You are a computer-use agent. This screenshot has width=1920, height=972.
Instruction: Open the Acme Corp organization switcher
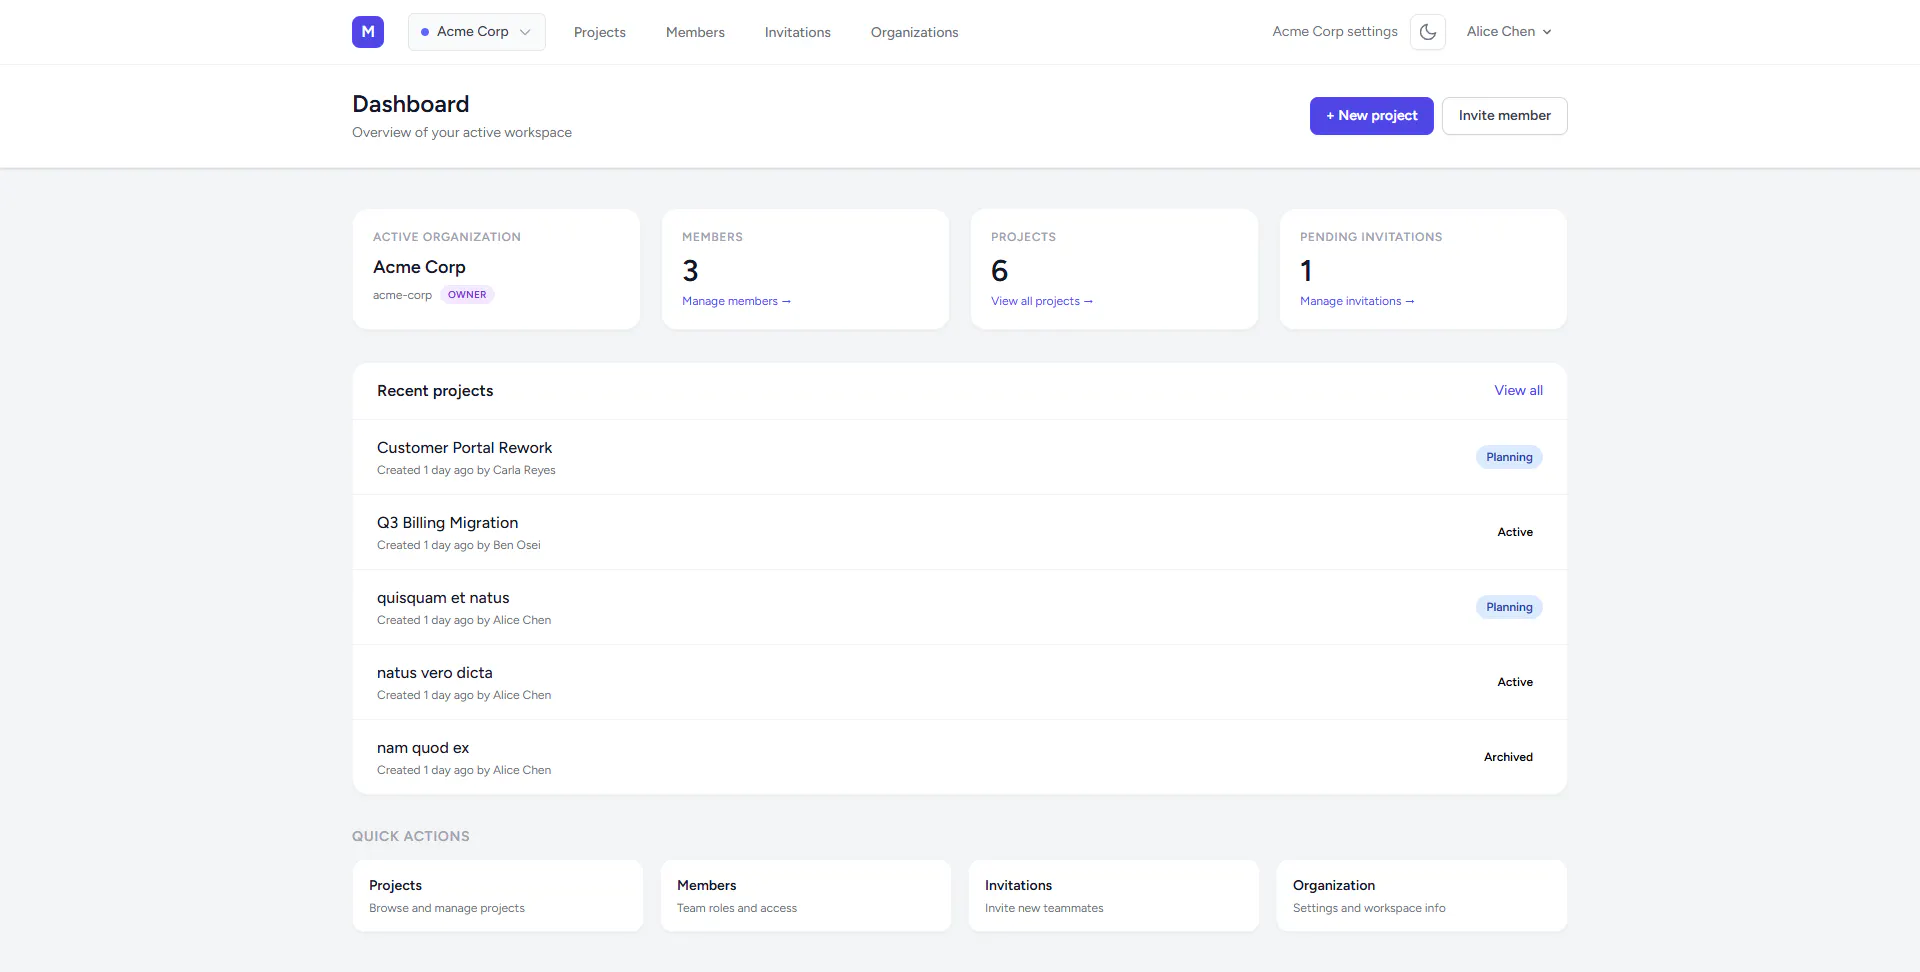pyautogui.click(x=477, y=32)
